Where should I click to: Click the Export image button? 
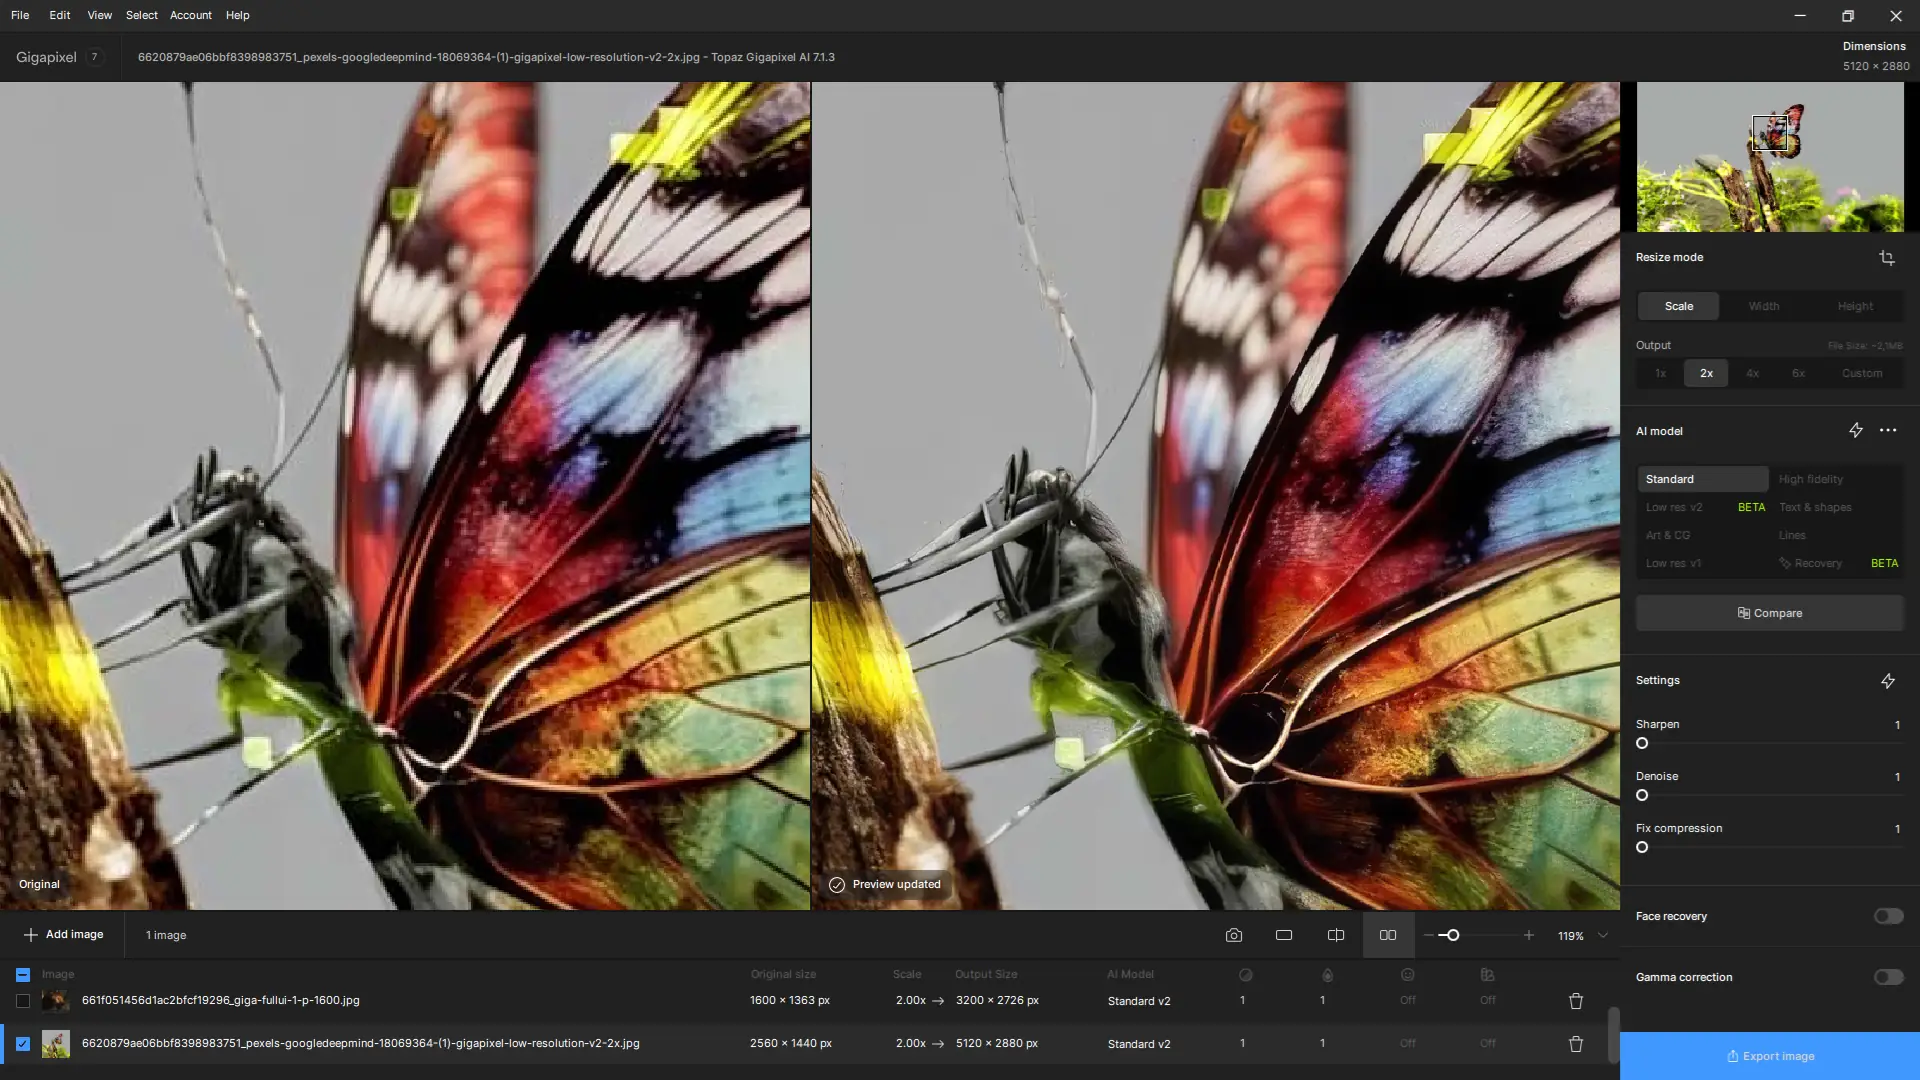(1770, 1056)
